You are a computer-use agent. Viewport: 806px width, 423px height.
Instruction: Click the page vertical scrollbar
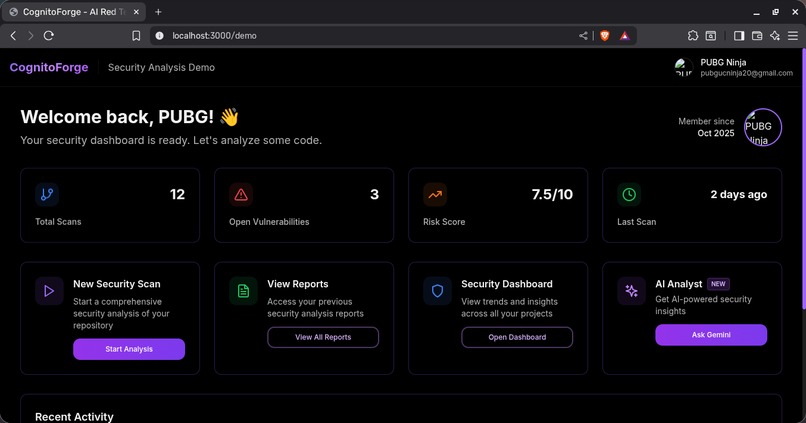pyautogui.click(x=803, y=179)
